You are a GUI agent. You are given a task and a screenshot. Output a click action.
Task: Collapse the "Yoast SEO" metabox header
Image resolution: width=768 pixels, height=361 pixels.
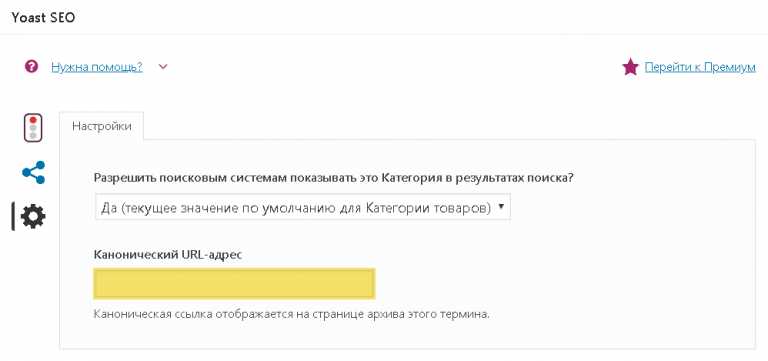(x=43, y=17)
